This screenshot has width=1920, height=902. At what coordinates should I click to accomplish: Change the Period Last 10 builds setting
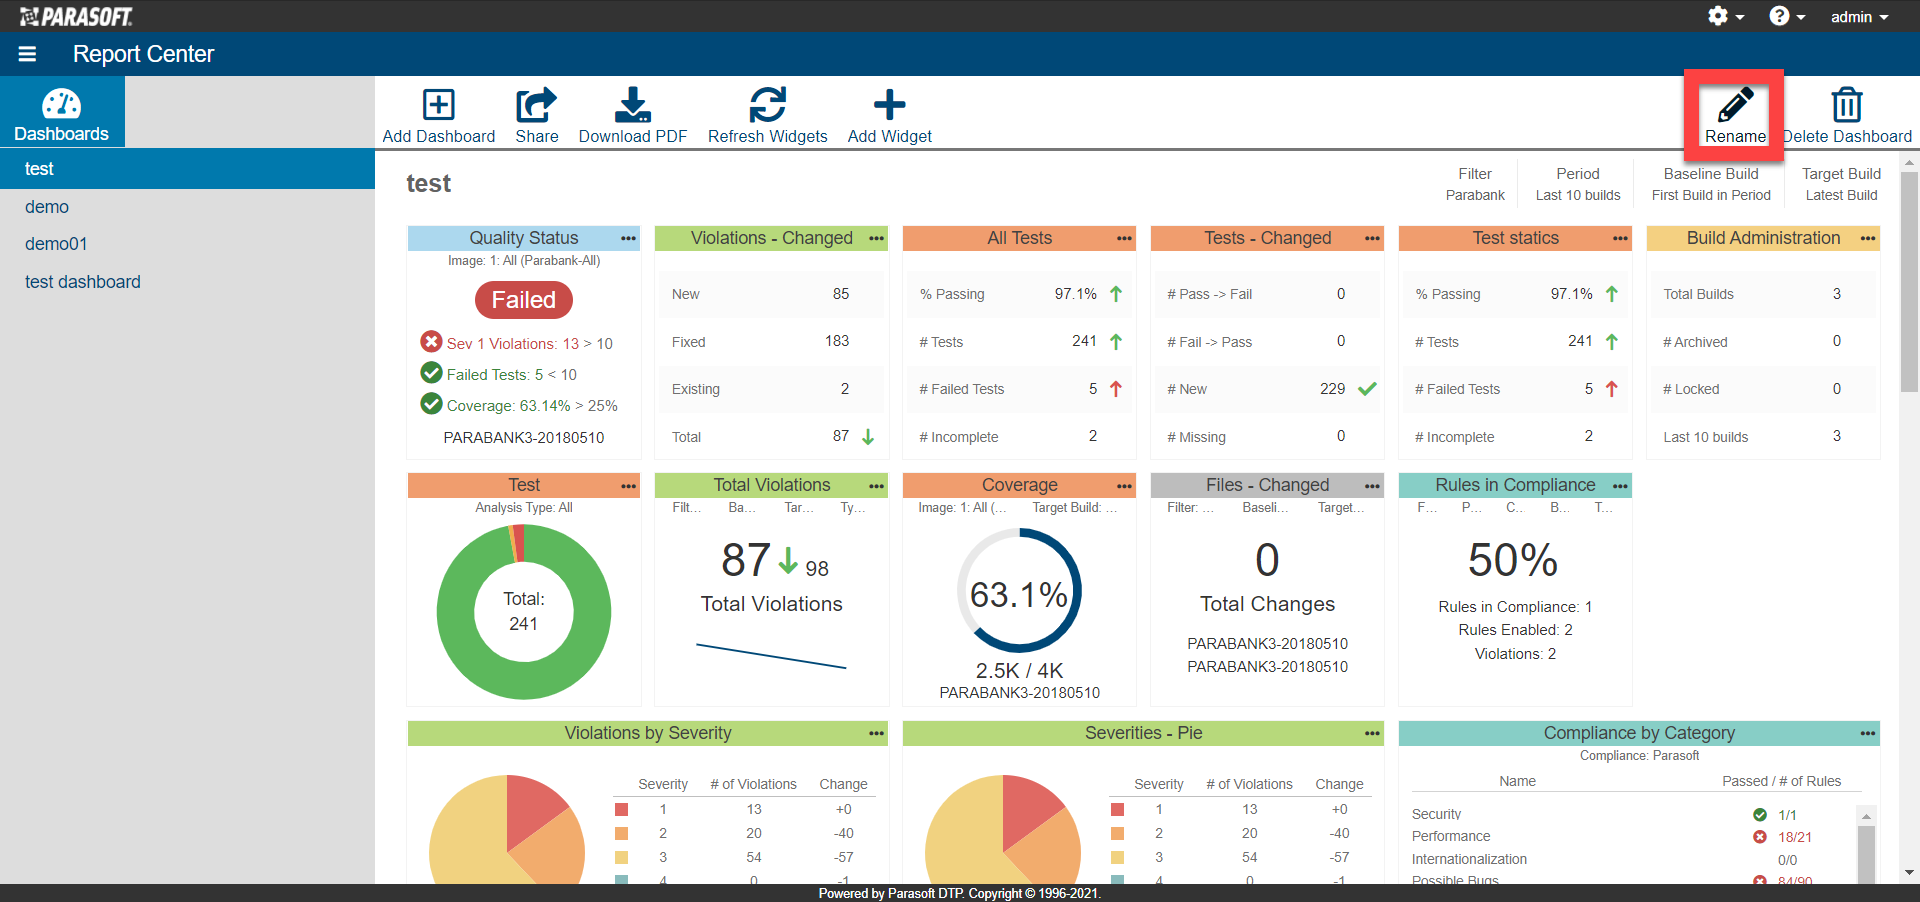1578,184
